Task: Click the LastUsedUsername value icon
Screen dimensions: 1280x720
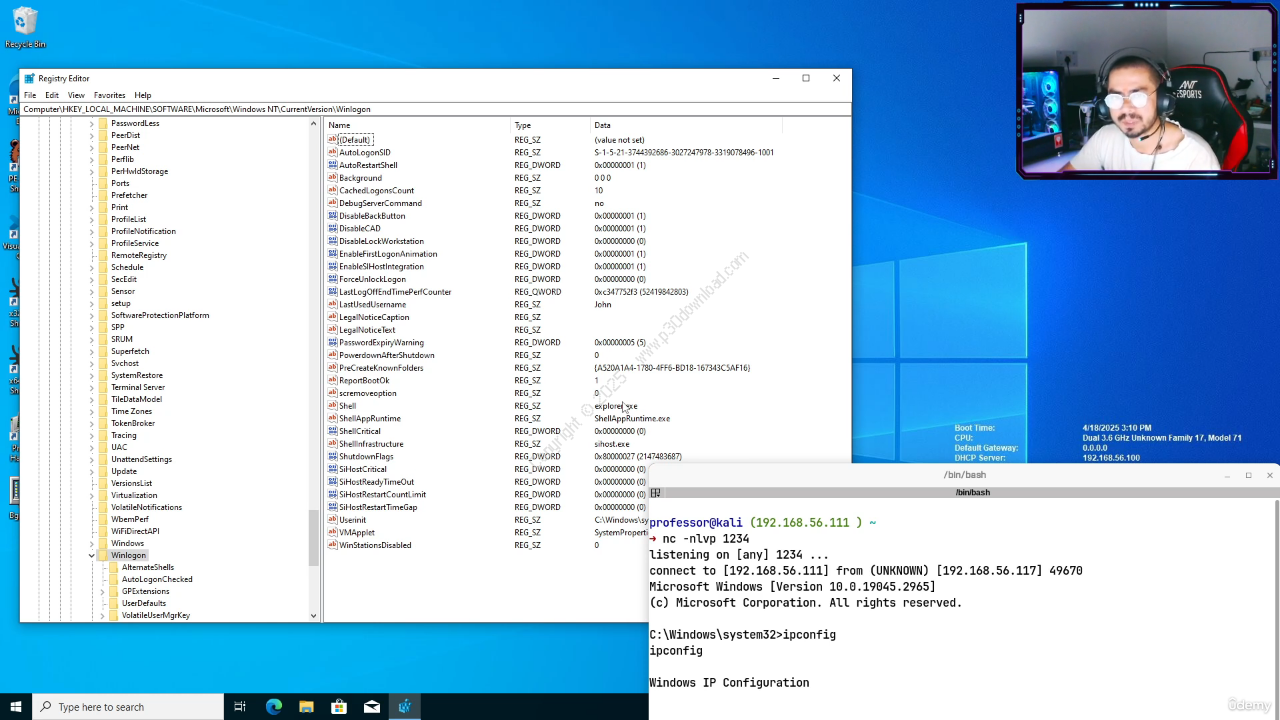Action: (333, 304)
